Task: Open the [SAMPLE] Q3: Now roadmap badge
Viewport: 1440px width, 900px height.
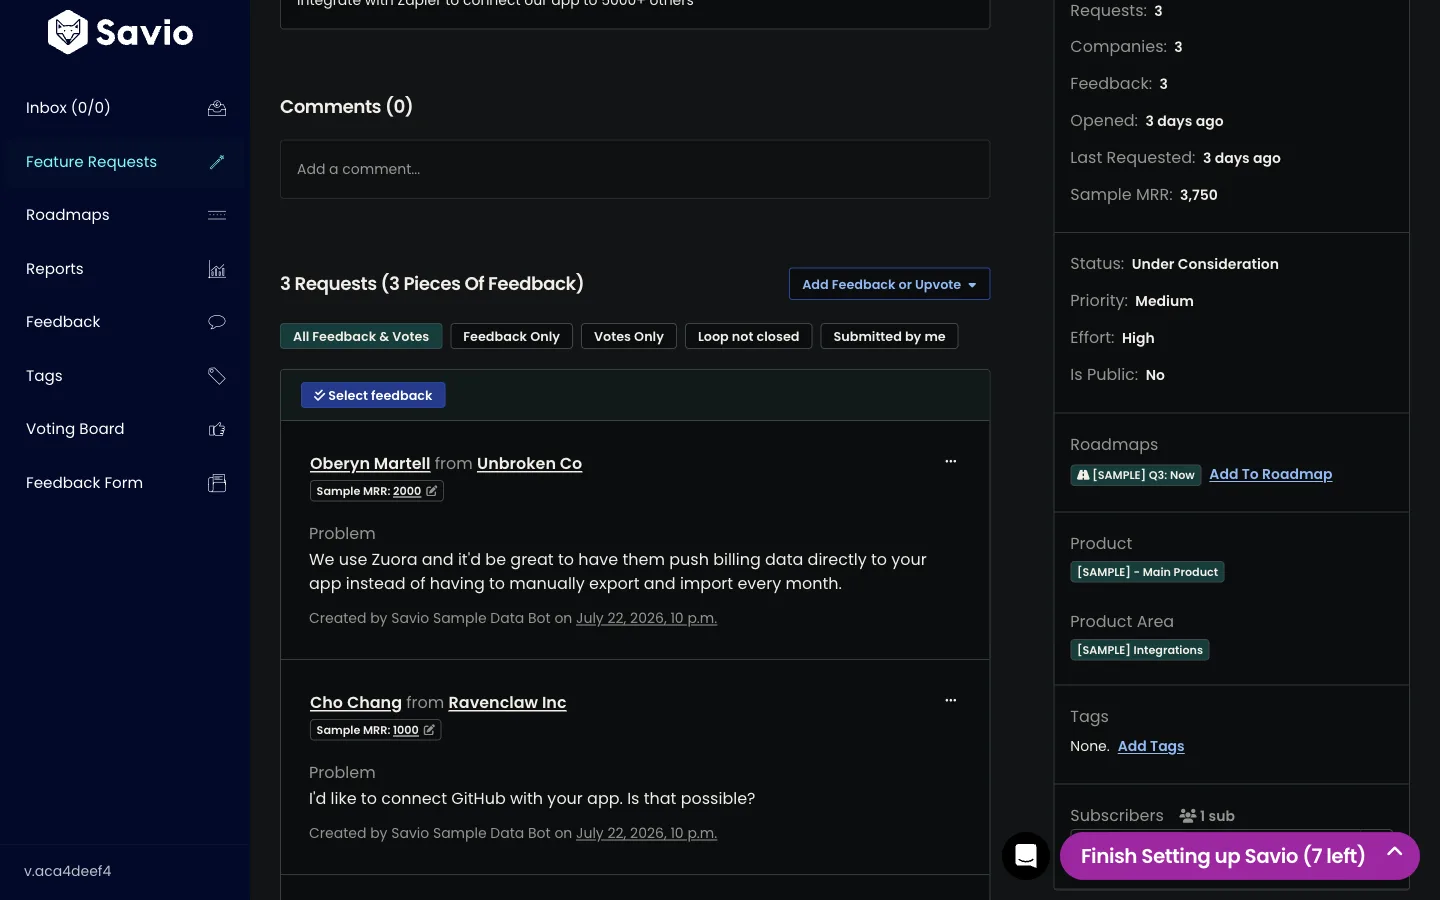Action: 1135,475
